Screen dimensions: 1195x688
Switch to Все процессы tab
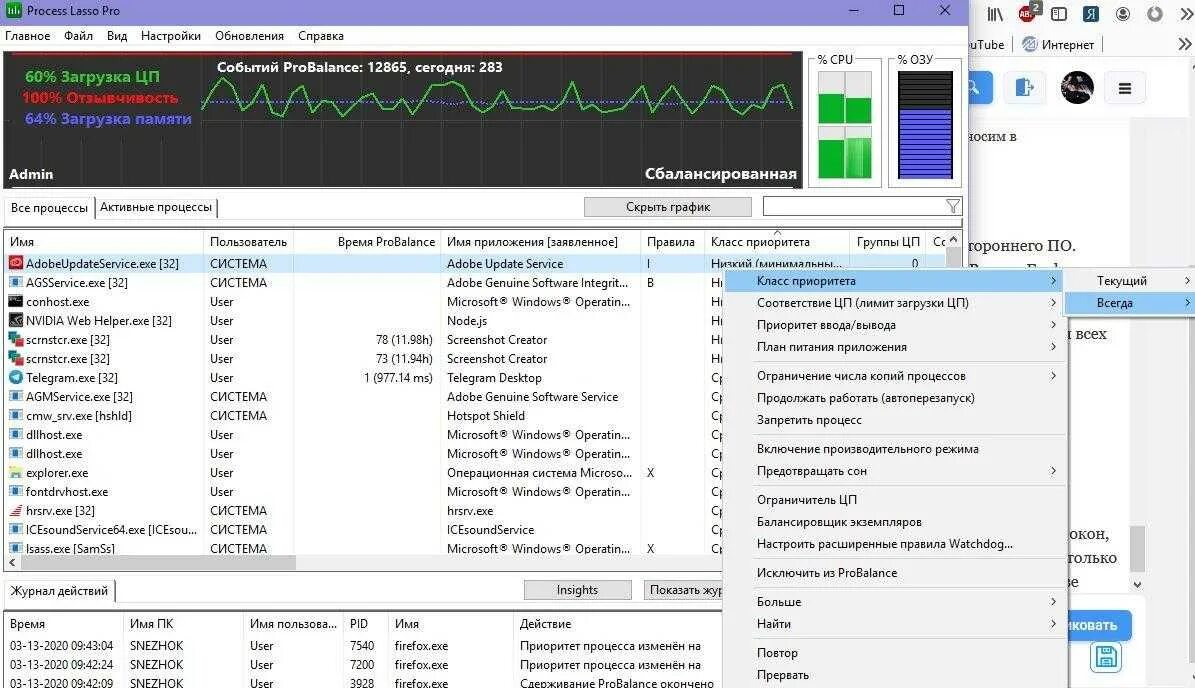(50, 208)
